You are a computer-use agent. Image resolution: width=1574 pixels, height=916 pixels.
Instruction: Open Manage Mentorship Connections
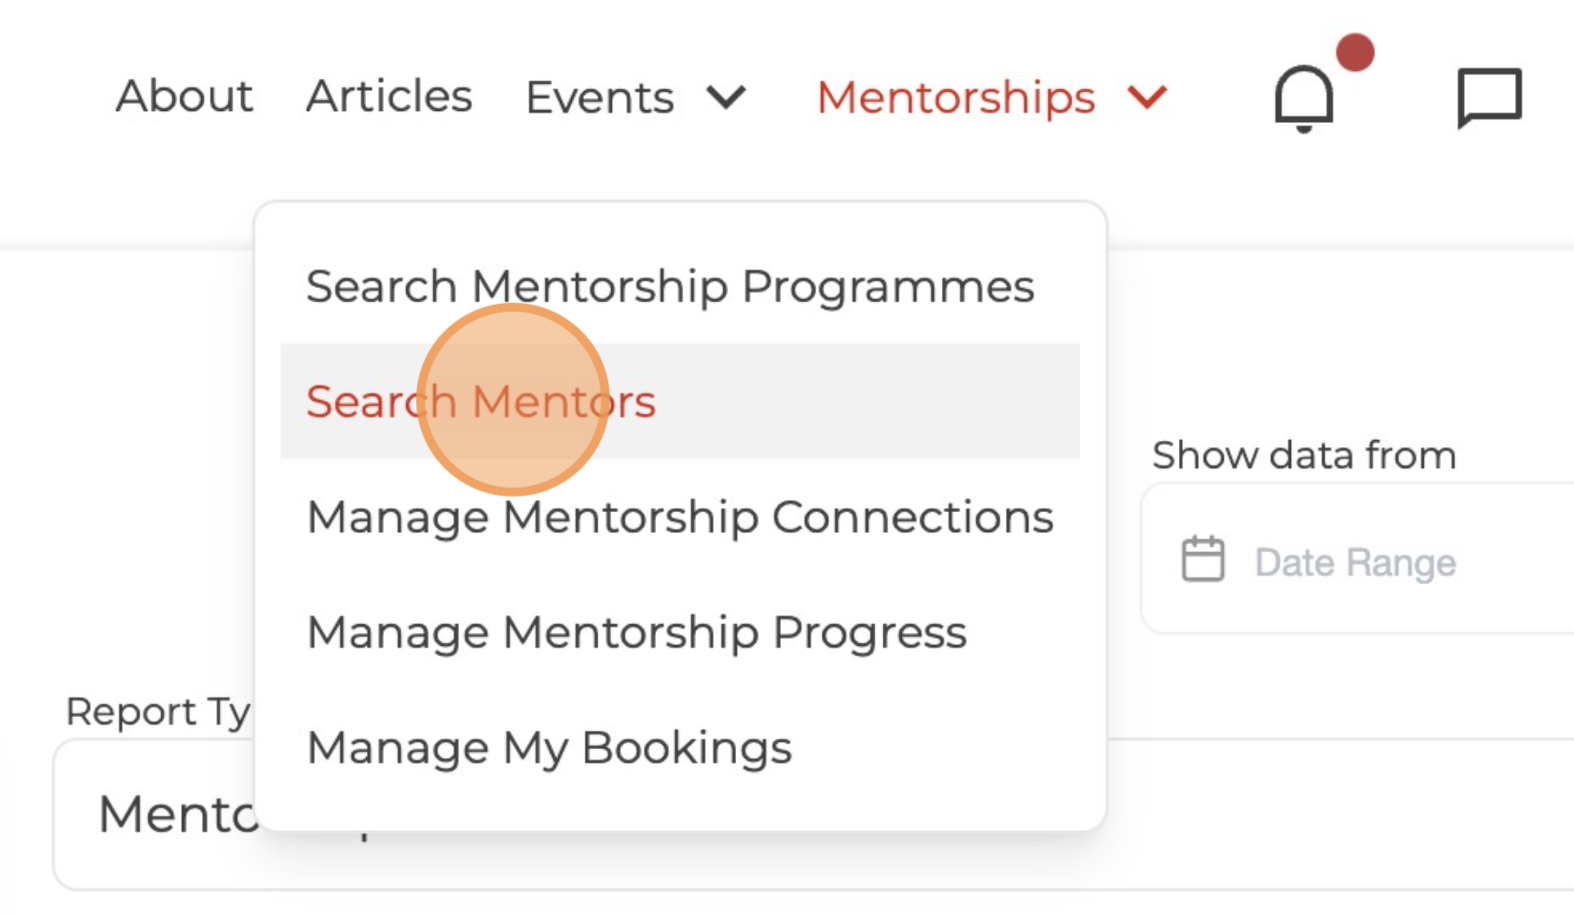(680, 518)
